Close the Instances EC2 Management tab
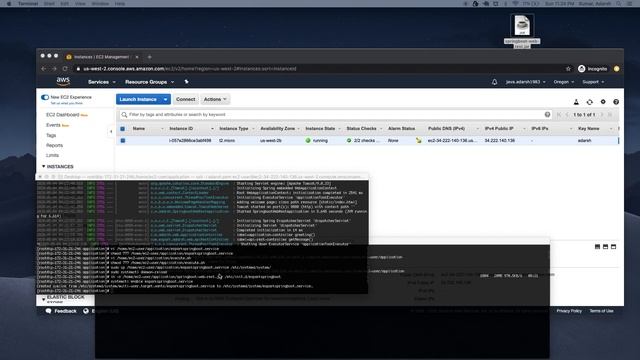This screenshot has height=360, width=640. tap(137, 57)
